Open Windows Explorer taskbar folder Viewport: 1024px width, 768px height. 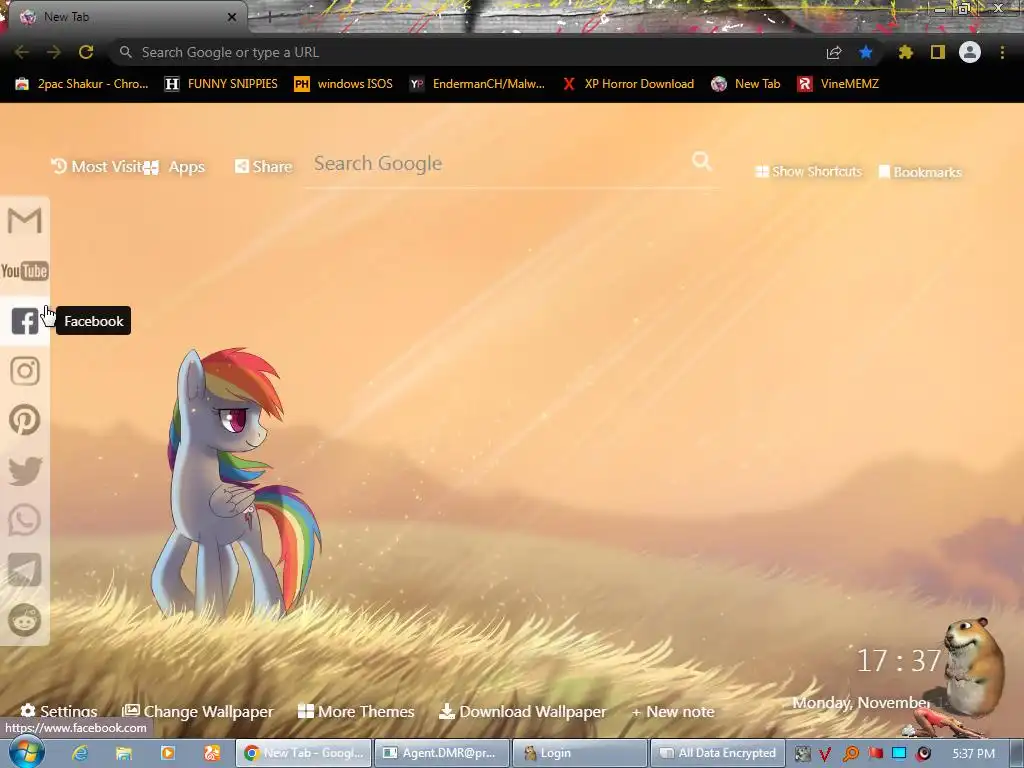[124, 753]
